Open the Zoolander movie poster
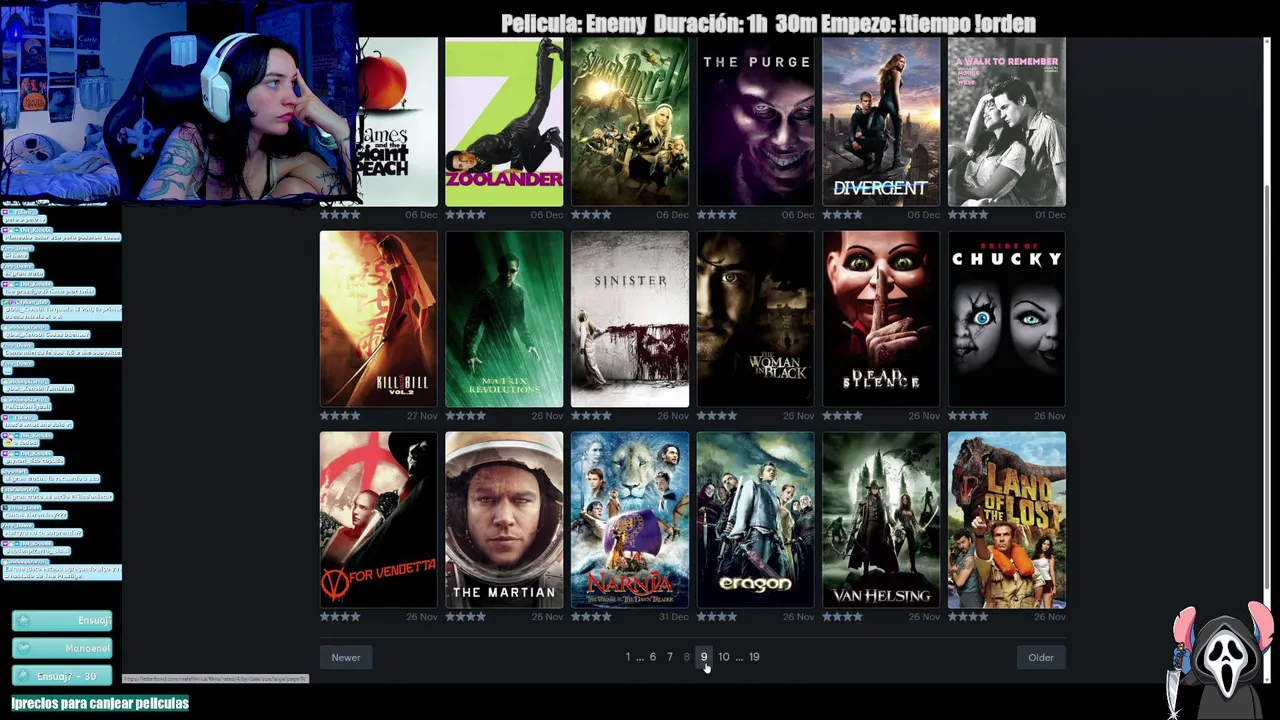This screenshot has width=1280, height=720. pos(504,121)
